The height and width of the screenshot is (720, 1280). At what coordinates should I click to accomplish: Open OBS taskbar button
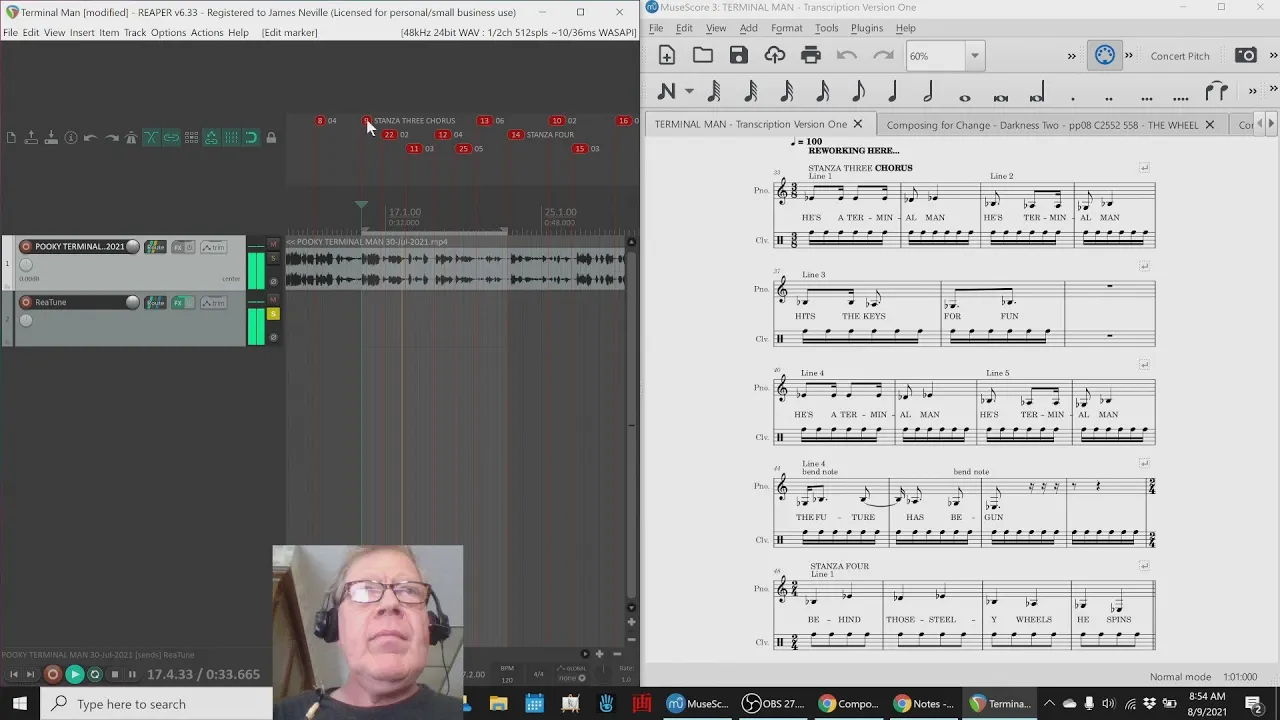[773, 704]
